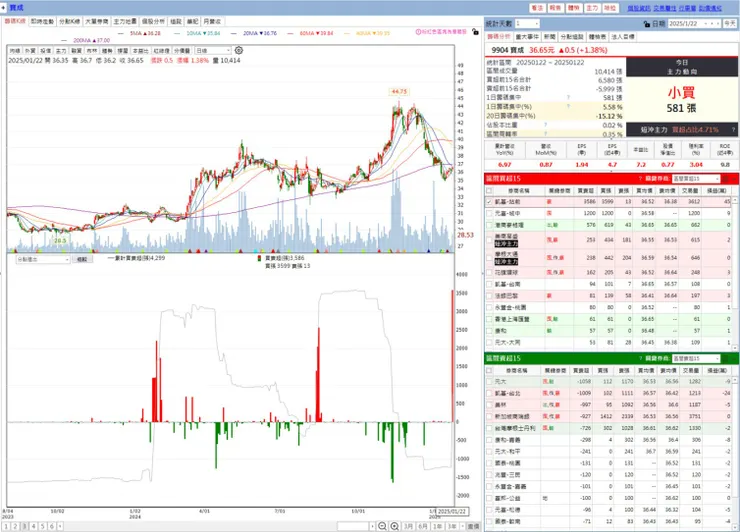
Task: Click the 區間買超15 table vertical scrollbar
Action: tap(735, 274)
